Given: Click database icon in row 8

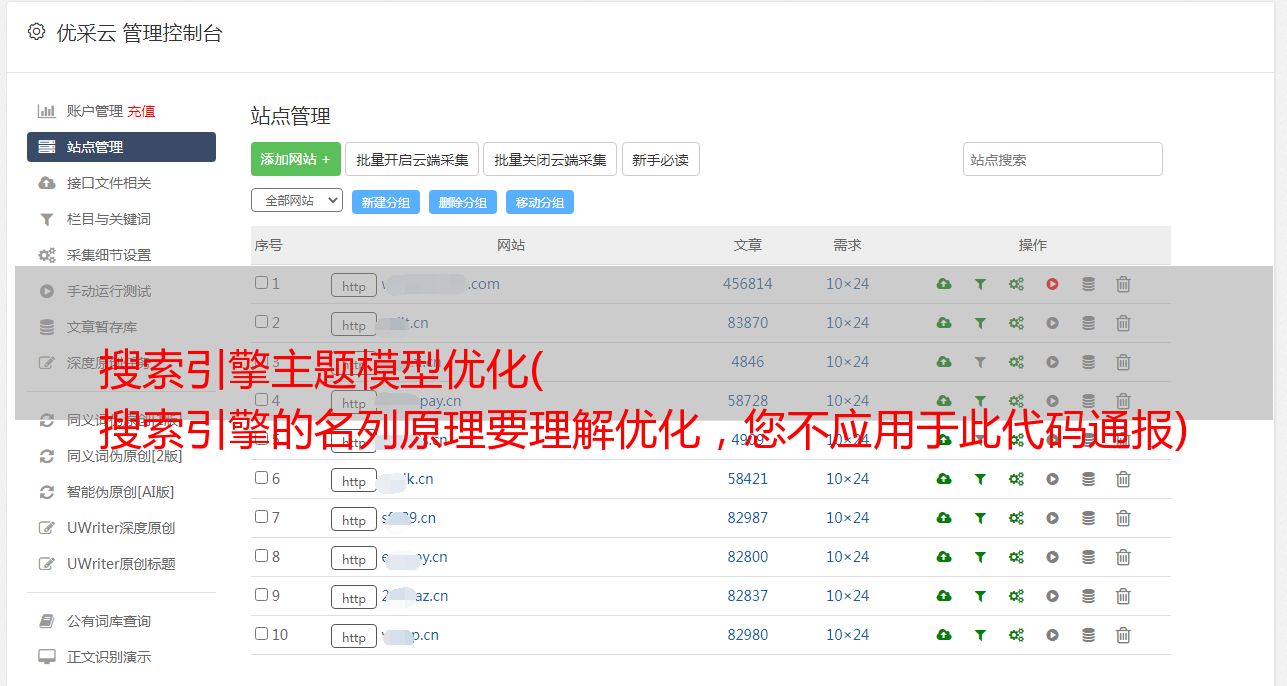Looking at the screenshot, I should [x=1088, y=557].
